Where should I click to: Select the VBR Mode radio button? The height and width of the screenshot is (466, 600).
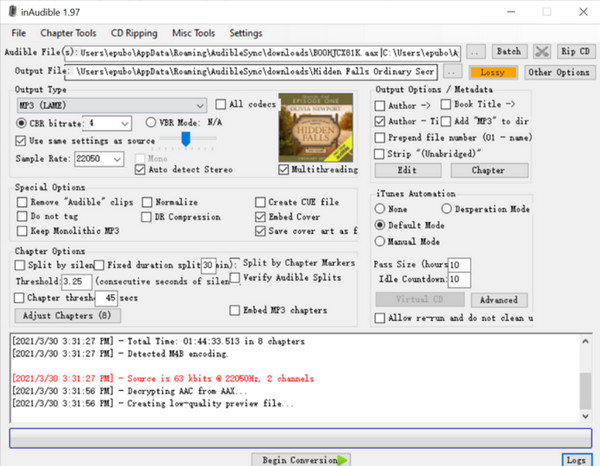pyautogui.click(x=151, y=122)
